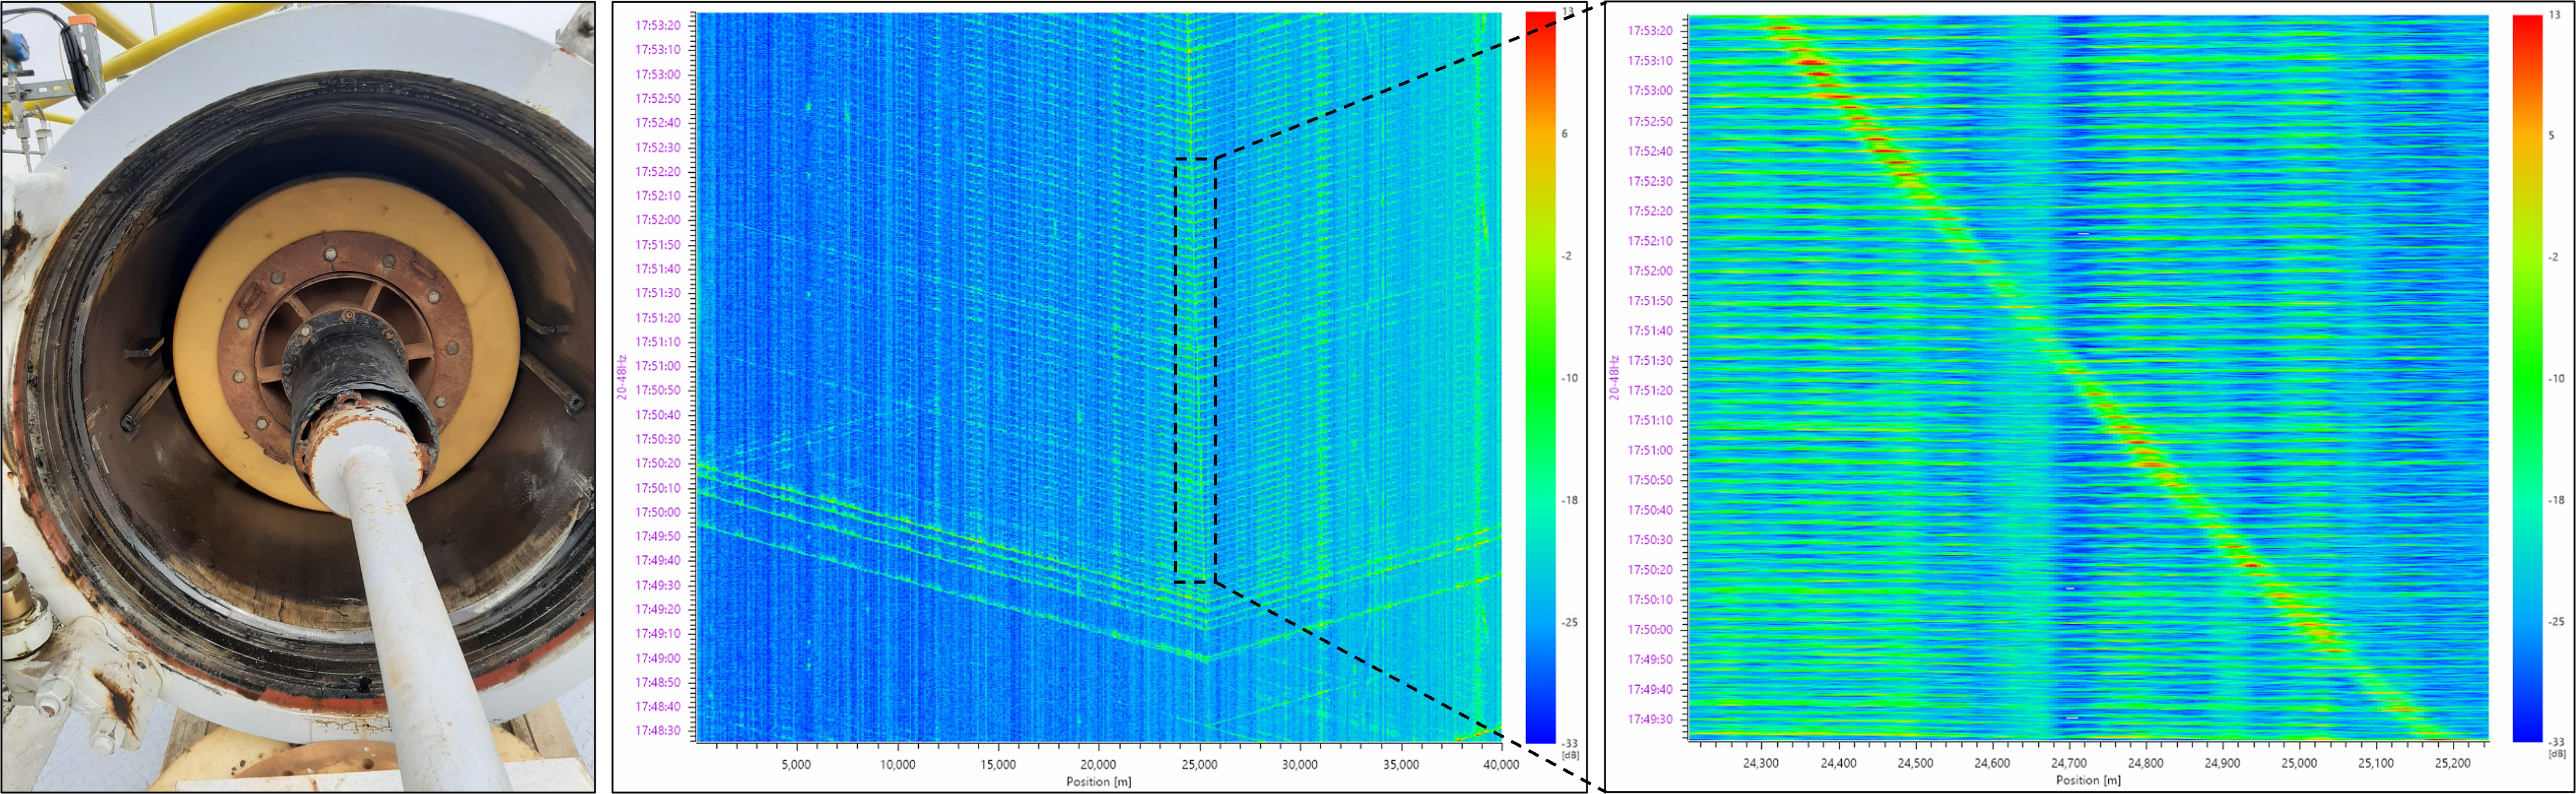
Task: Click Position [m] axis title of middle plot
Action: pyautogui.click(x=1098, y=781)
